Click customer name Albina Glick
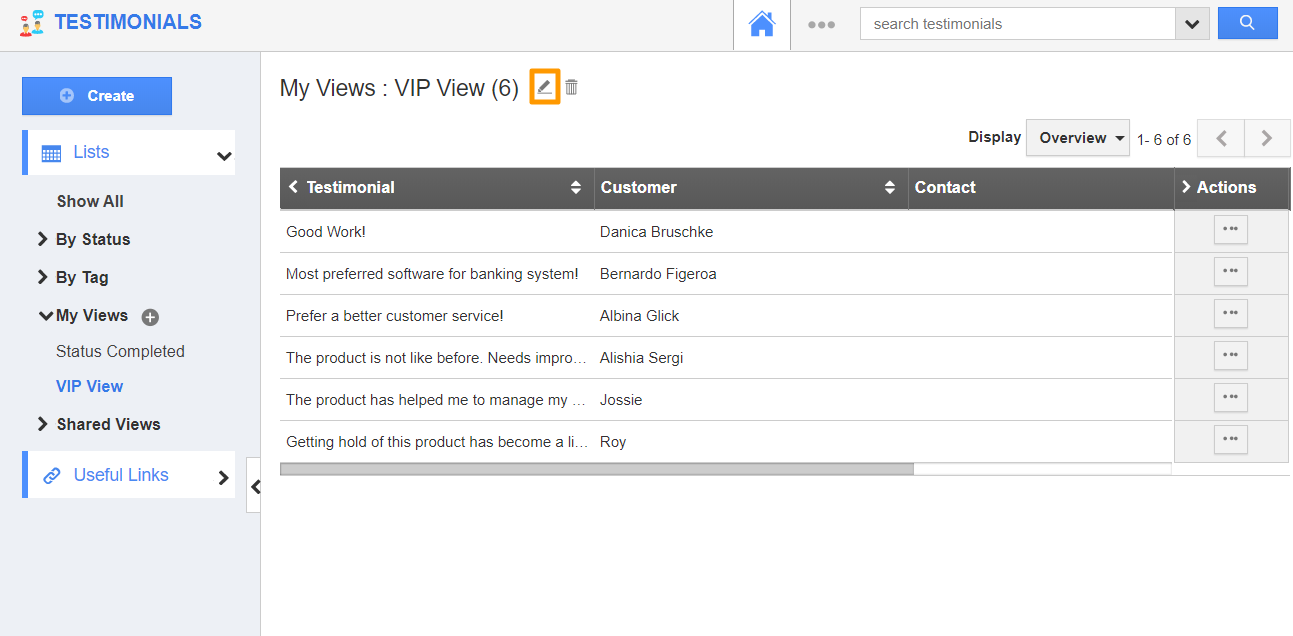 coord(639,316)
